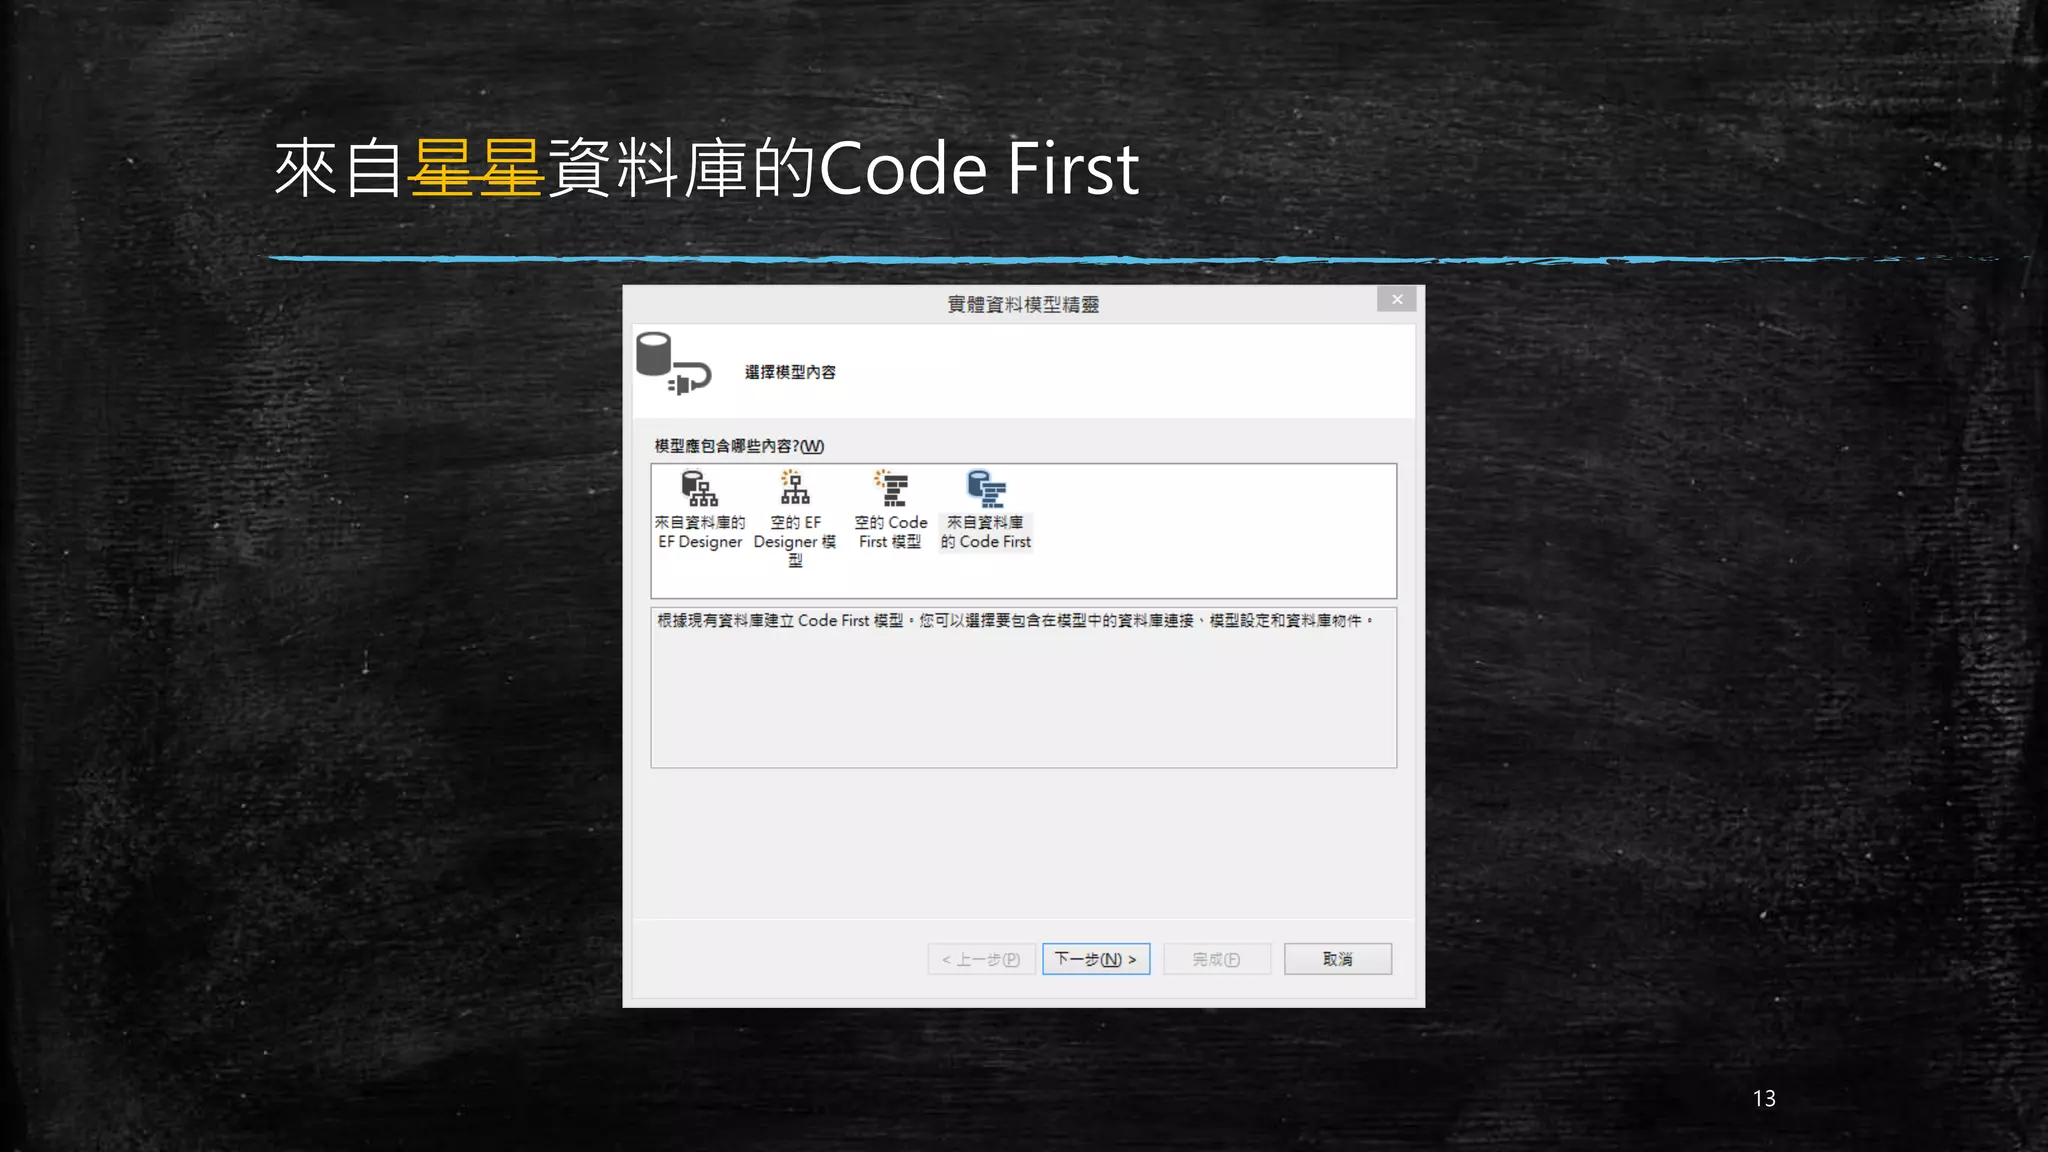Click the 完成(F) finish button

(x=1216, y=959)
